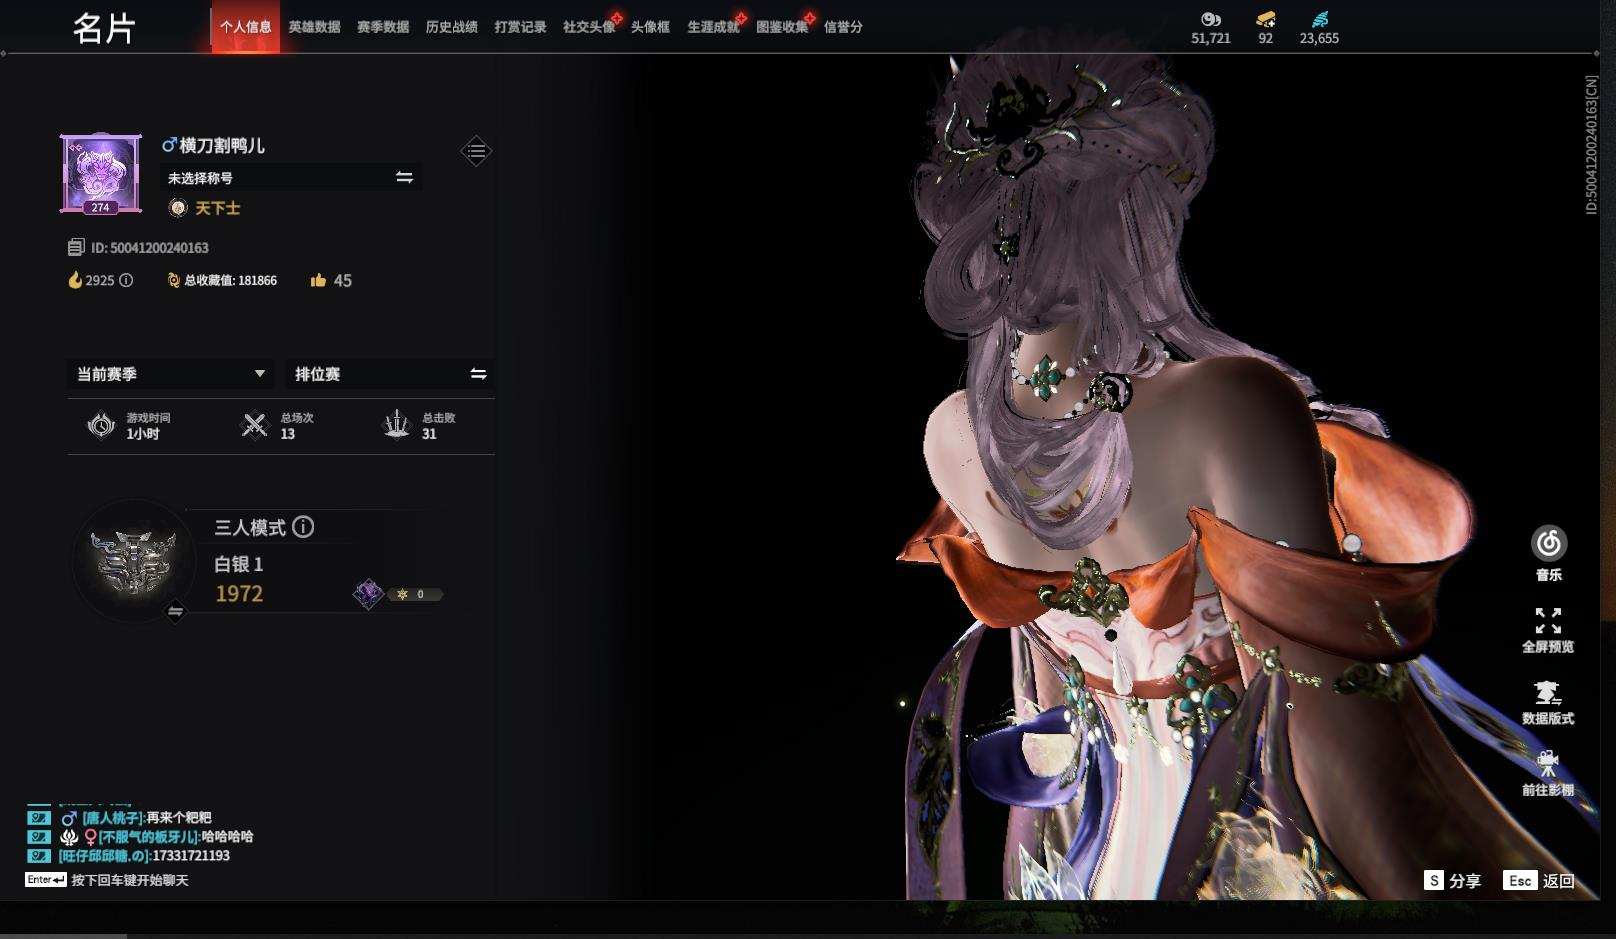Switch to the 英雄数据 tab
Viewport: 1616px width, 939px height.
click(x=314, y=27)
